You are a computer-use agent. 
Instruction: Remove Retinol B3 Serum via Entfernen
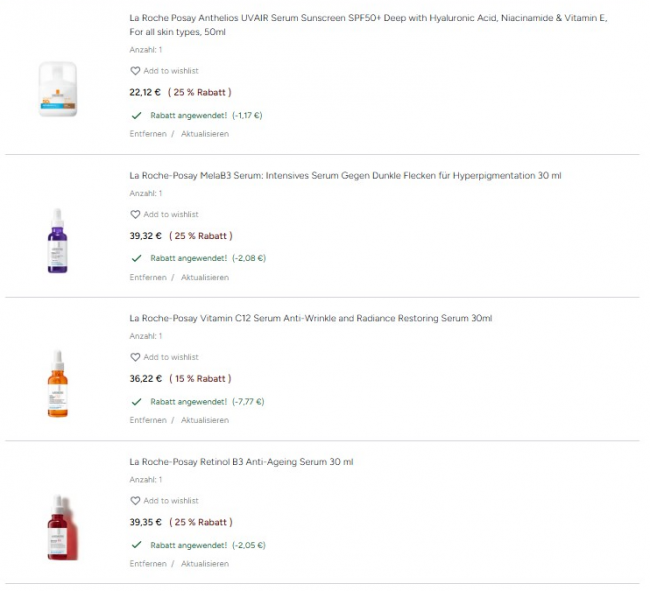[148, 564]
